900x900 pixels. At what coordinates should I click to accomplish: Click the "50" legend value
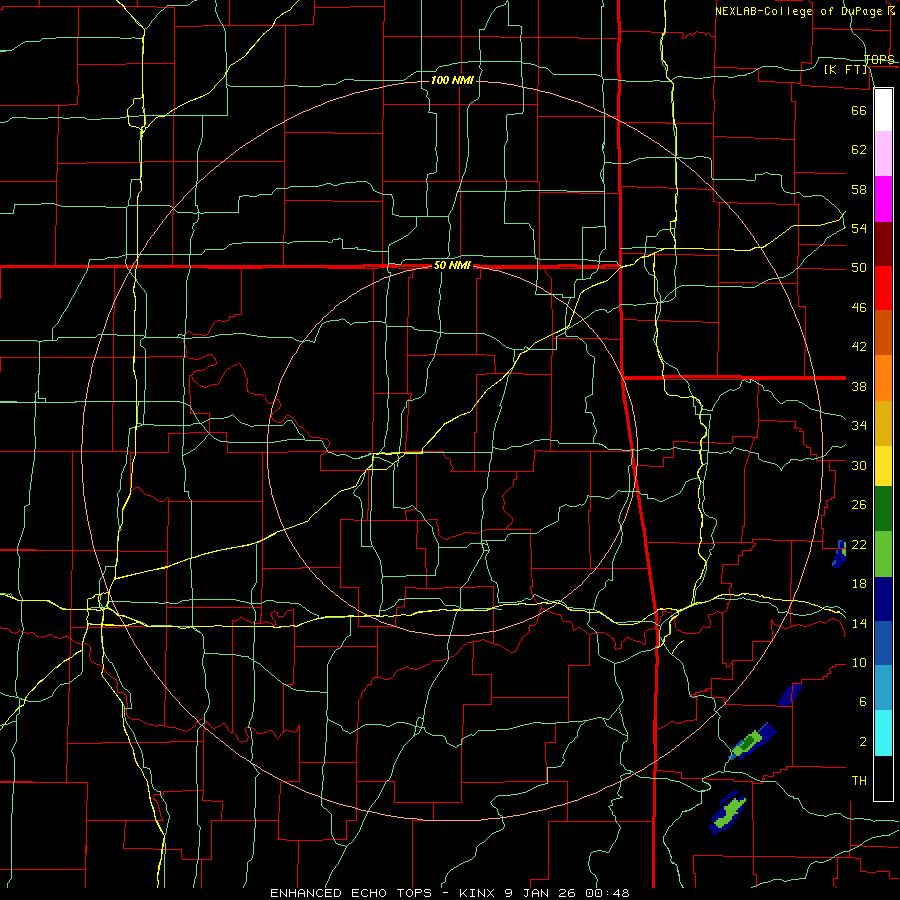tap(859, 268)
